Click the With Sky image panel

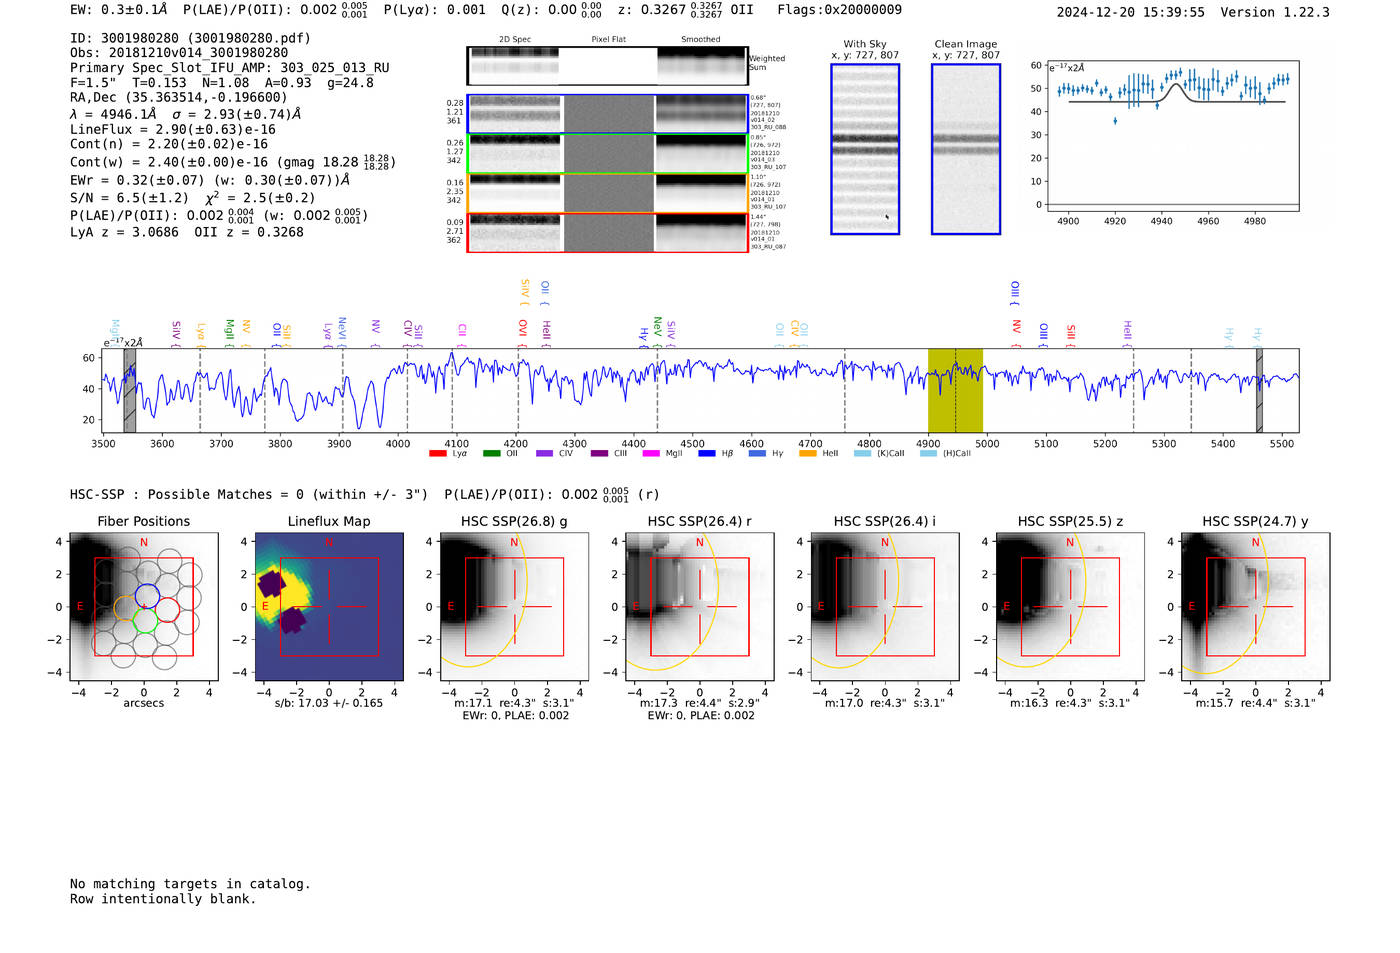click(x=865, y=149)
